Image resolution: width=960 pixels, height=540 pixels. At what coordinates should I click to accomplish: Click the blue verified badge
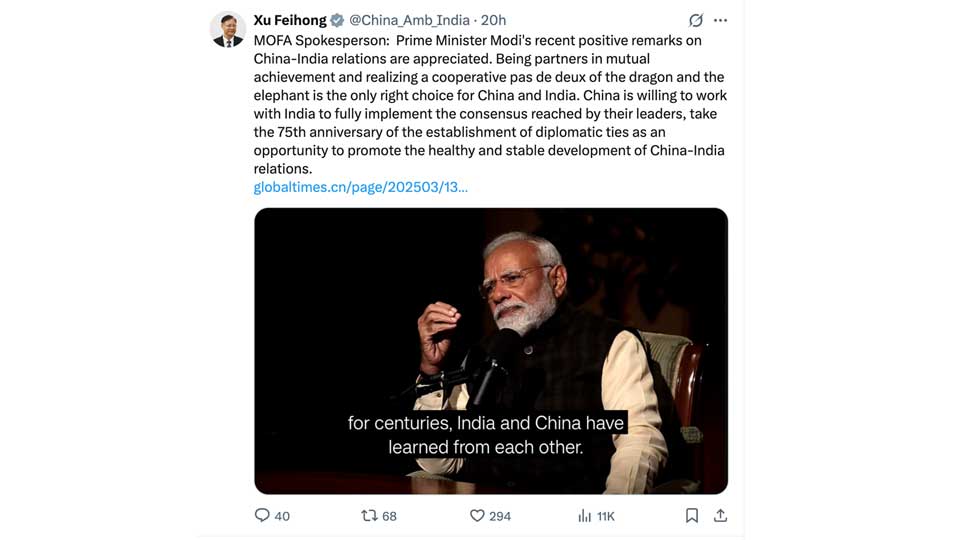pos(338,20)
